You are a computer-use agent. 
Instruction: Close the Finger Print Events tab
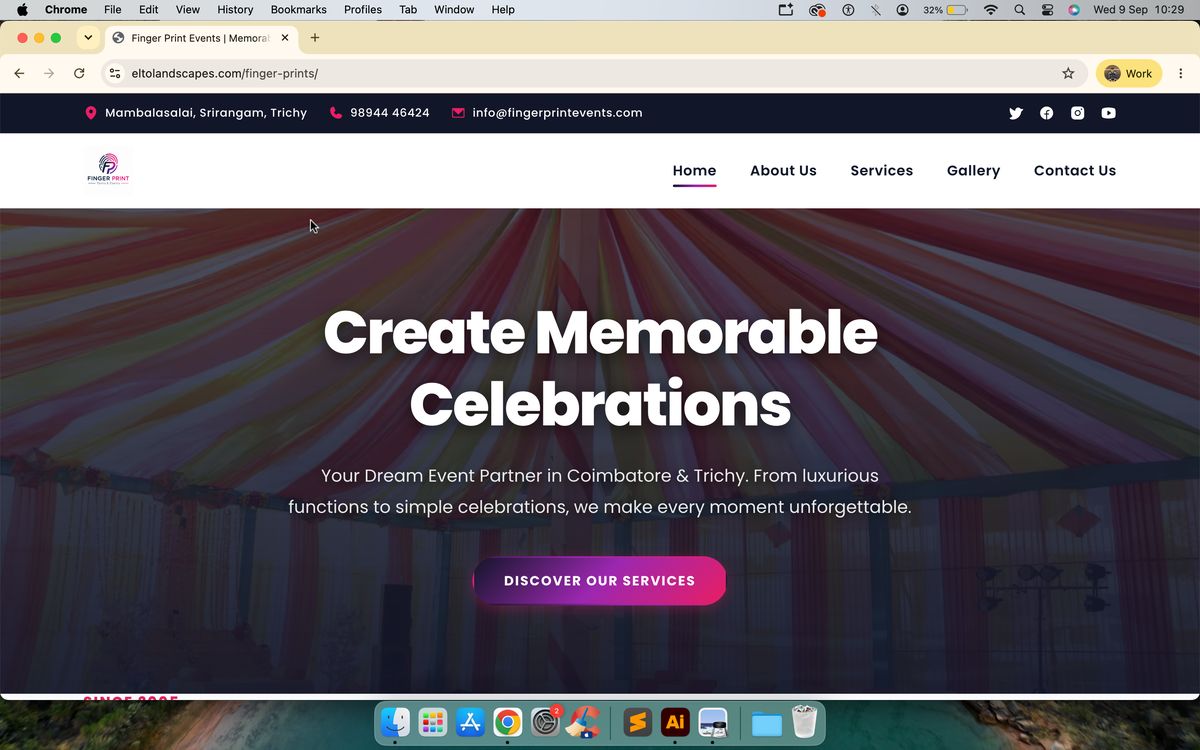pyautogui.click(x=285, y=38)
